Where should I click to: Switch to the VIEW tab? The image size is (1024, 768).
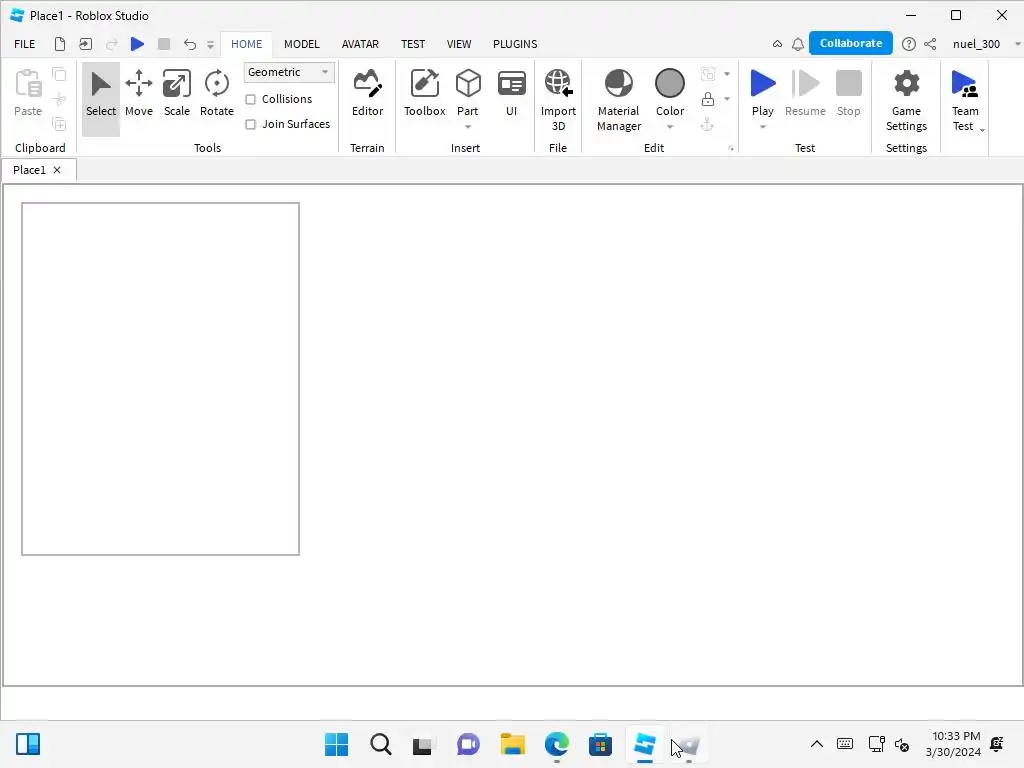pyautogui.click(x=458, y=44)
